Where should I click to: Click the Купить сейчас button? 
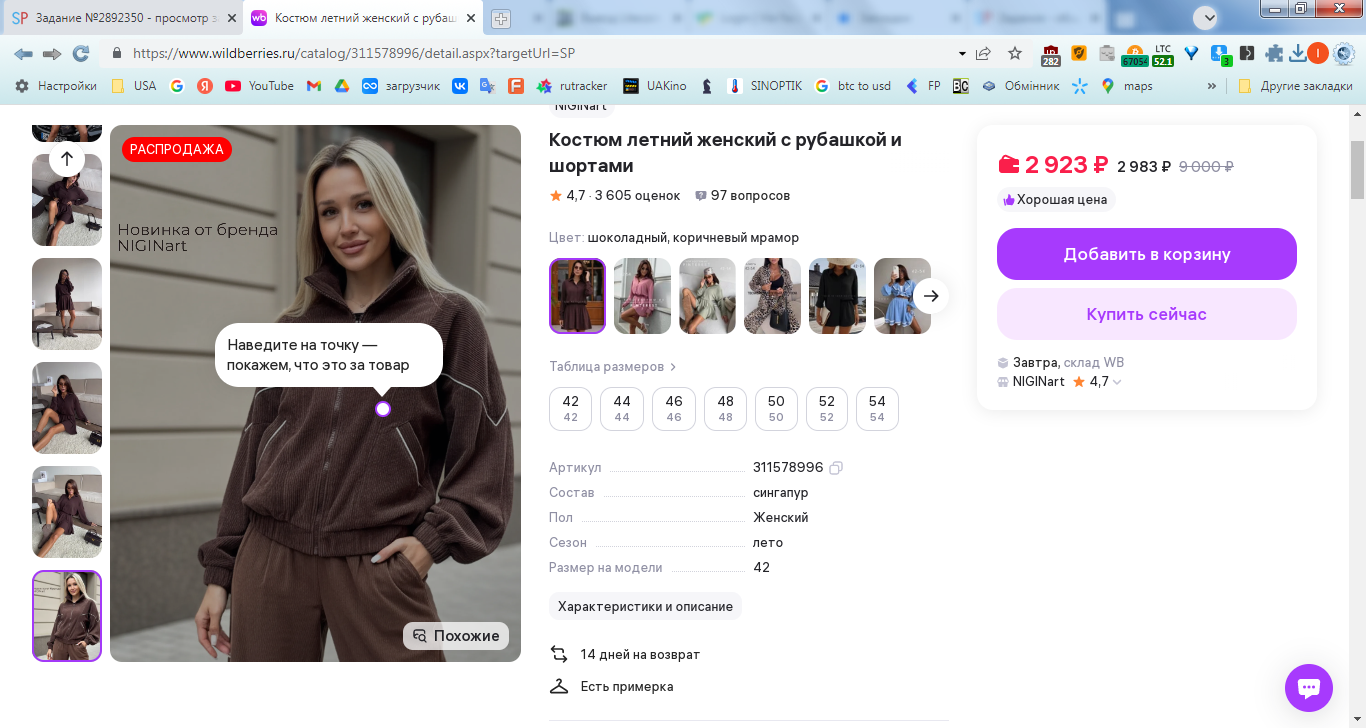click(1147, 314)
